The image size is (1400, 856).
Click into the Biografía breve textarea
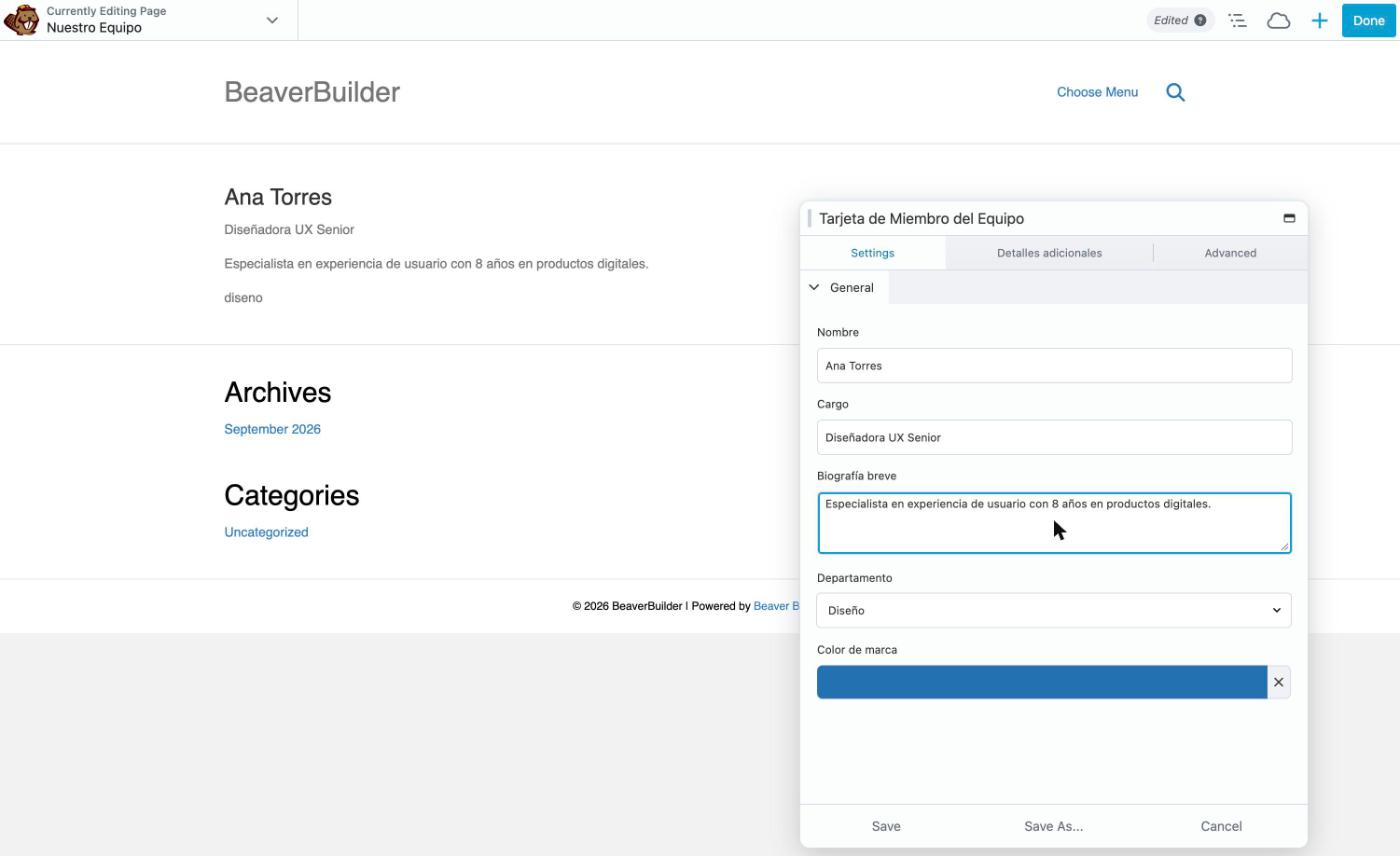pos(1054,523)
